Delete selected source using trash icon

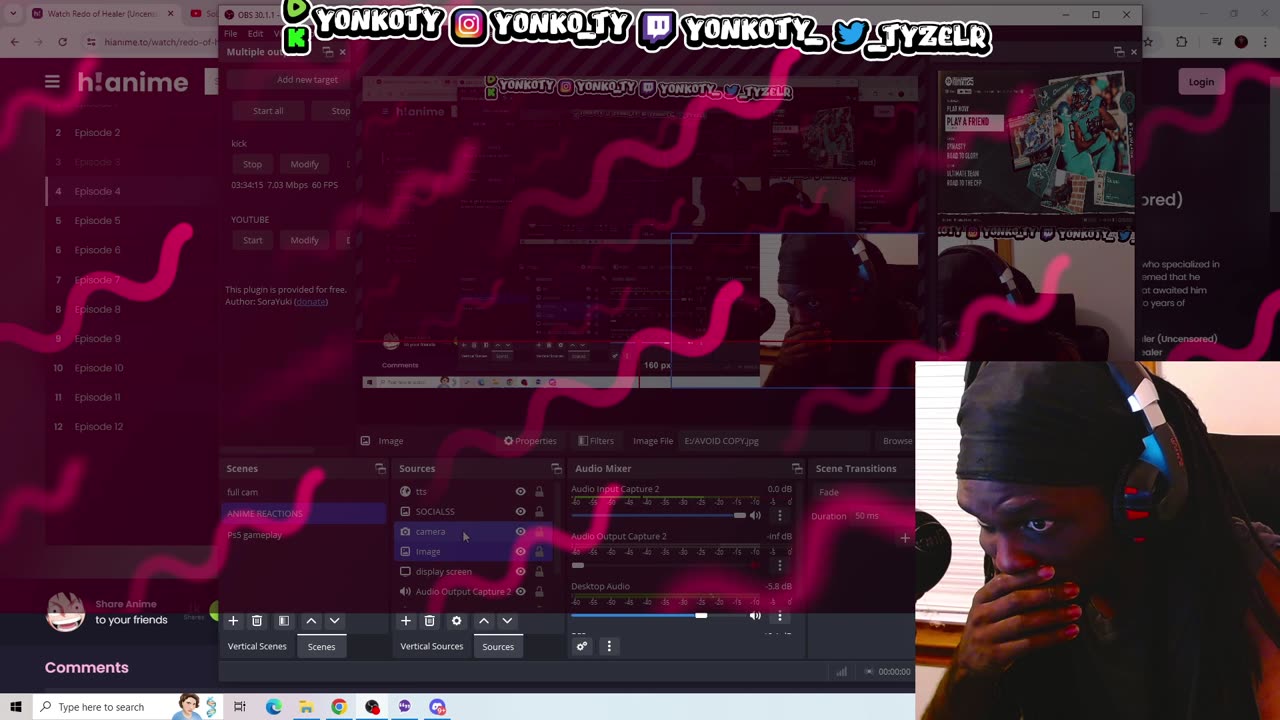(x=430, y=621)
